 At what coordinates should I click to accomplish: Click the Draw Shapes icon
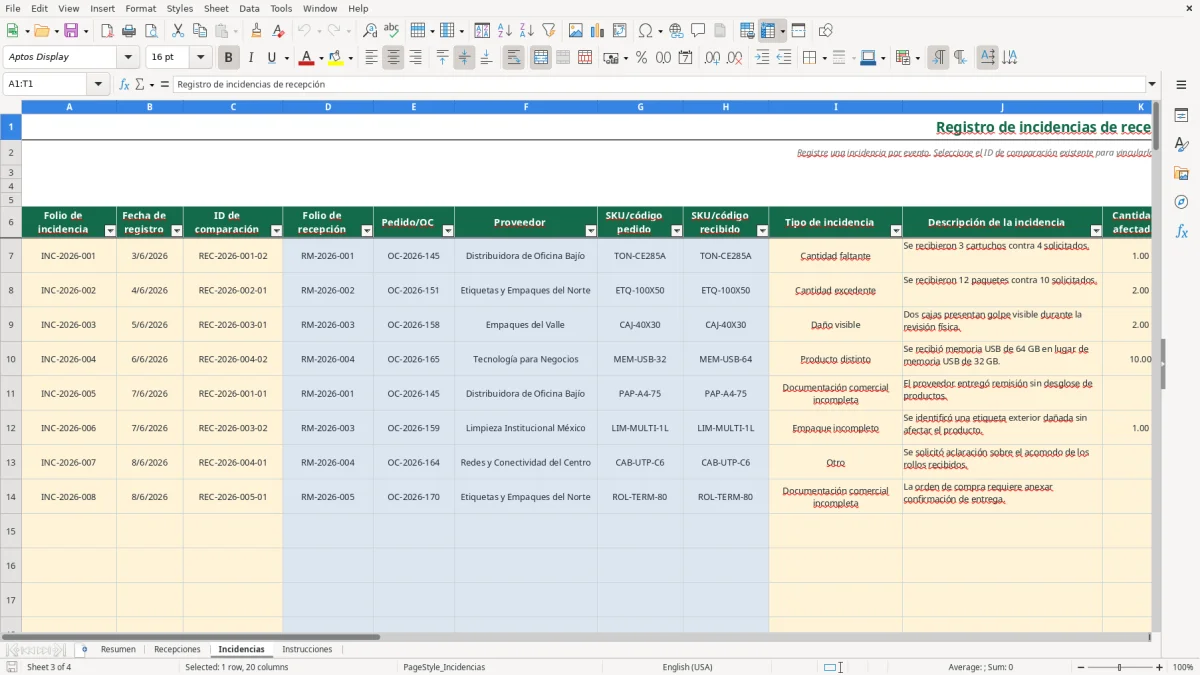(x=826, y=31)
